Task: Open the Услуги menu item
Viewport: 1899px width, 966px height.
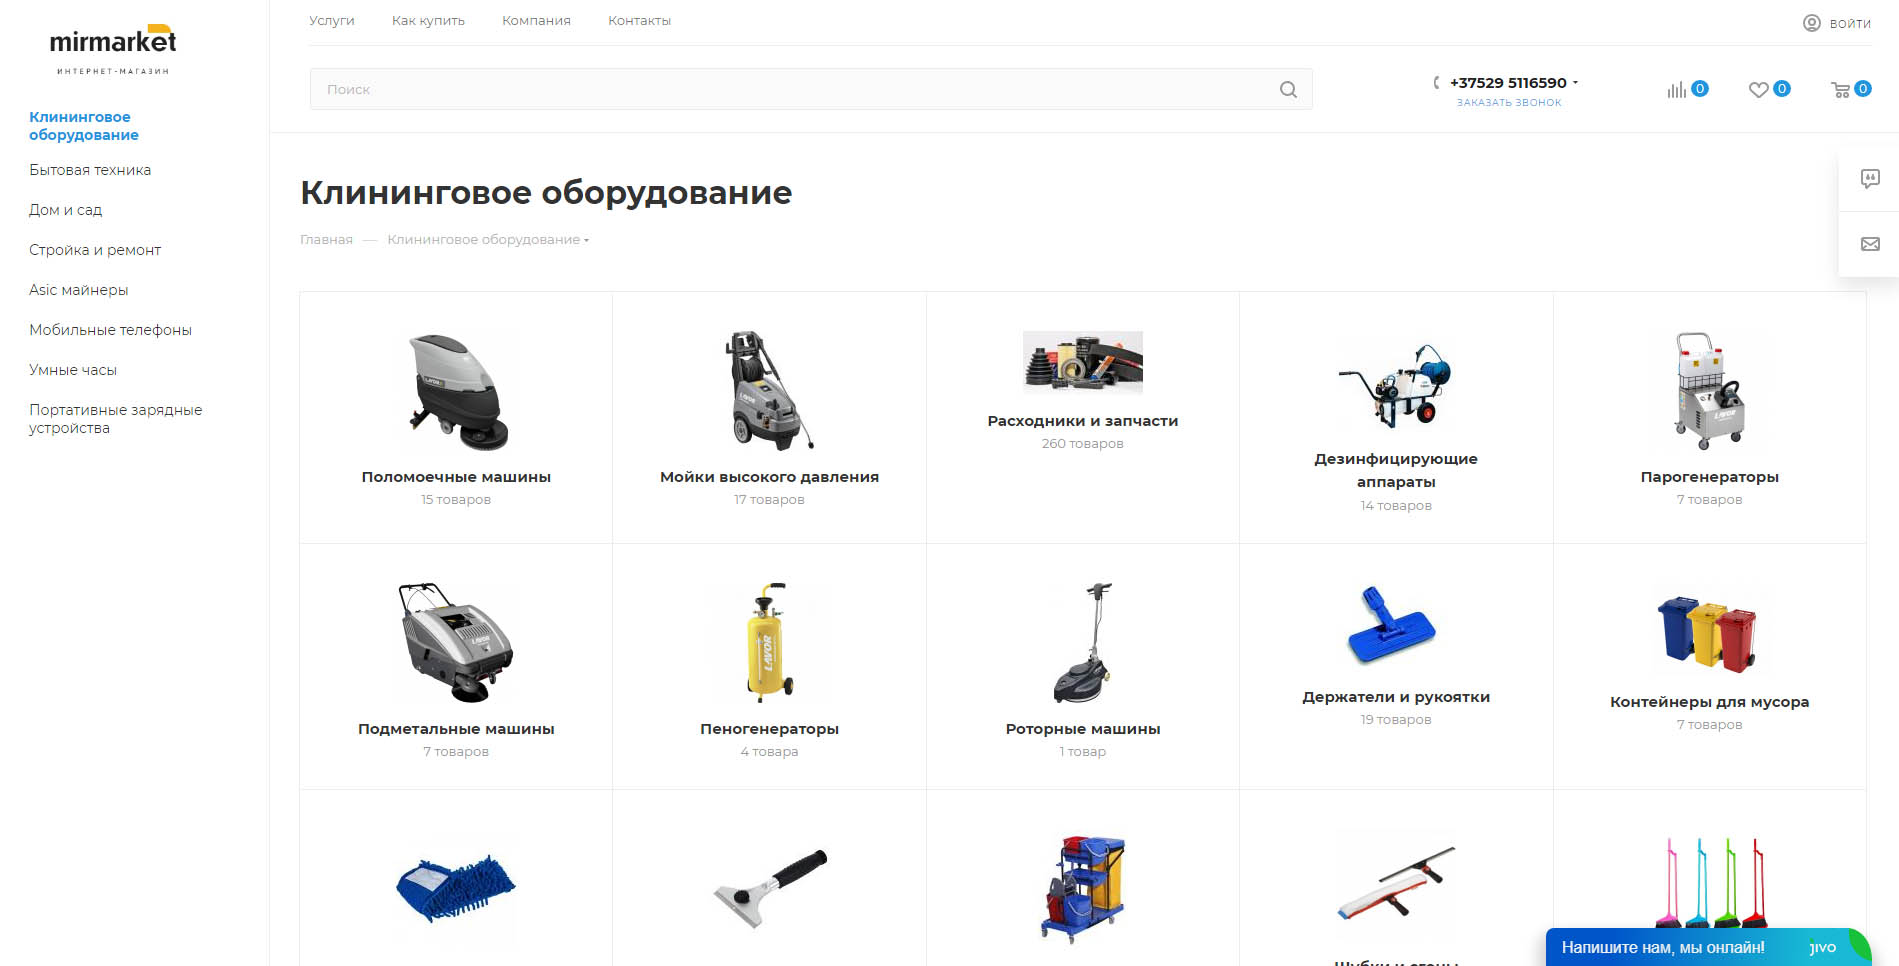Action: click(x=332, y=20)
